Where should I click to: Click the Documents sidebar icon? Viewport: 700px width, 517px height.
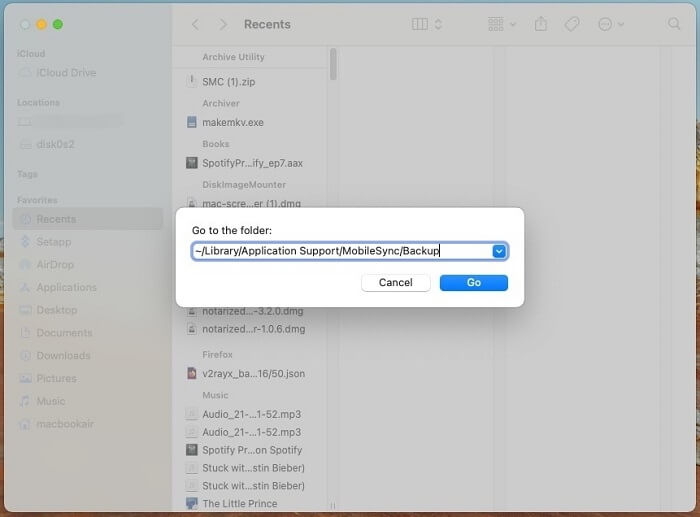click(x=25, y=333)
